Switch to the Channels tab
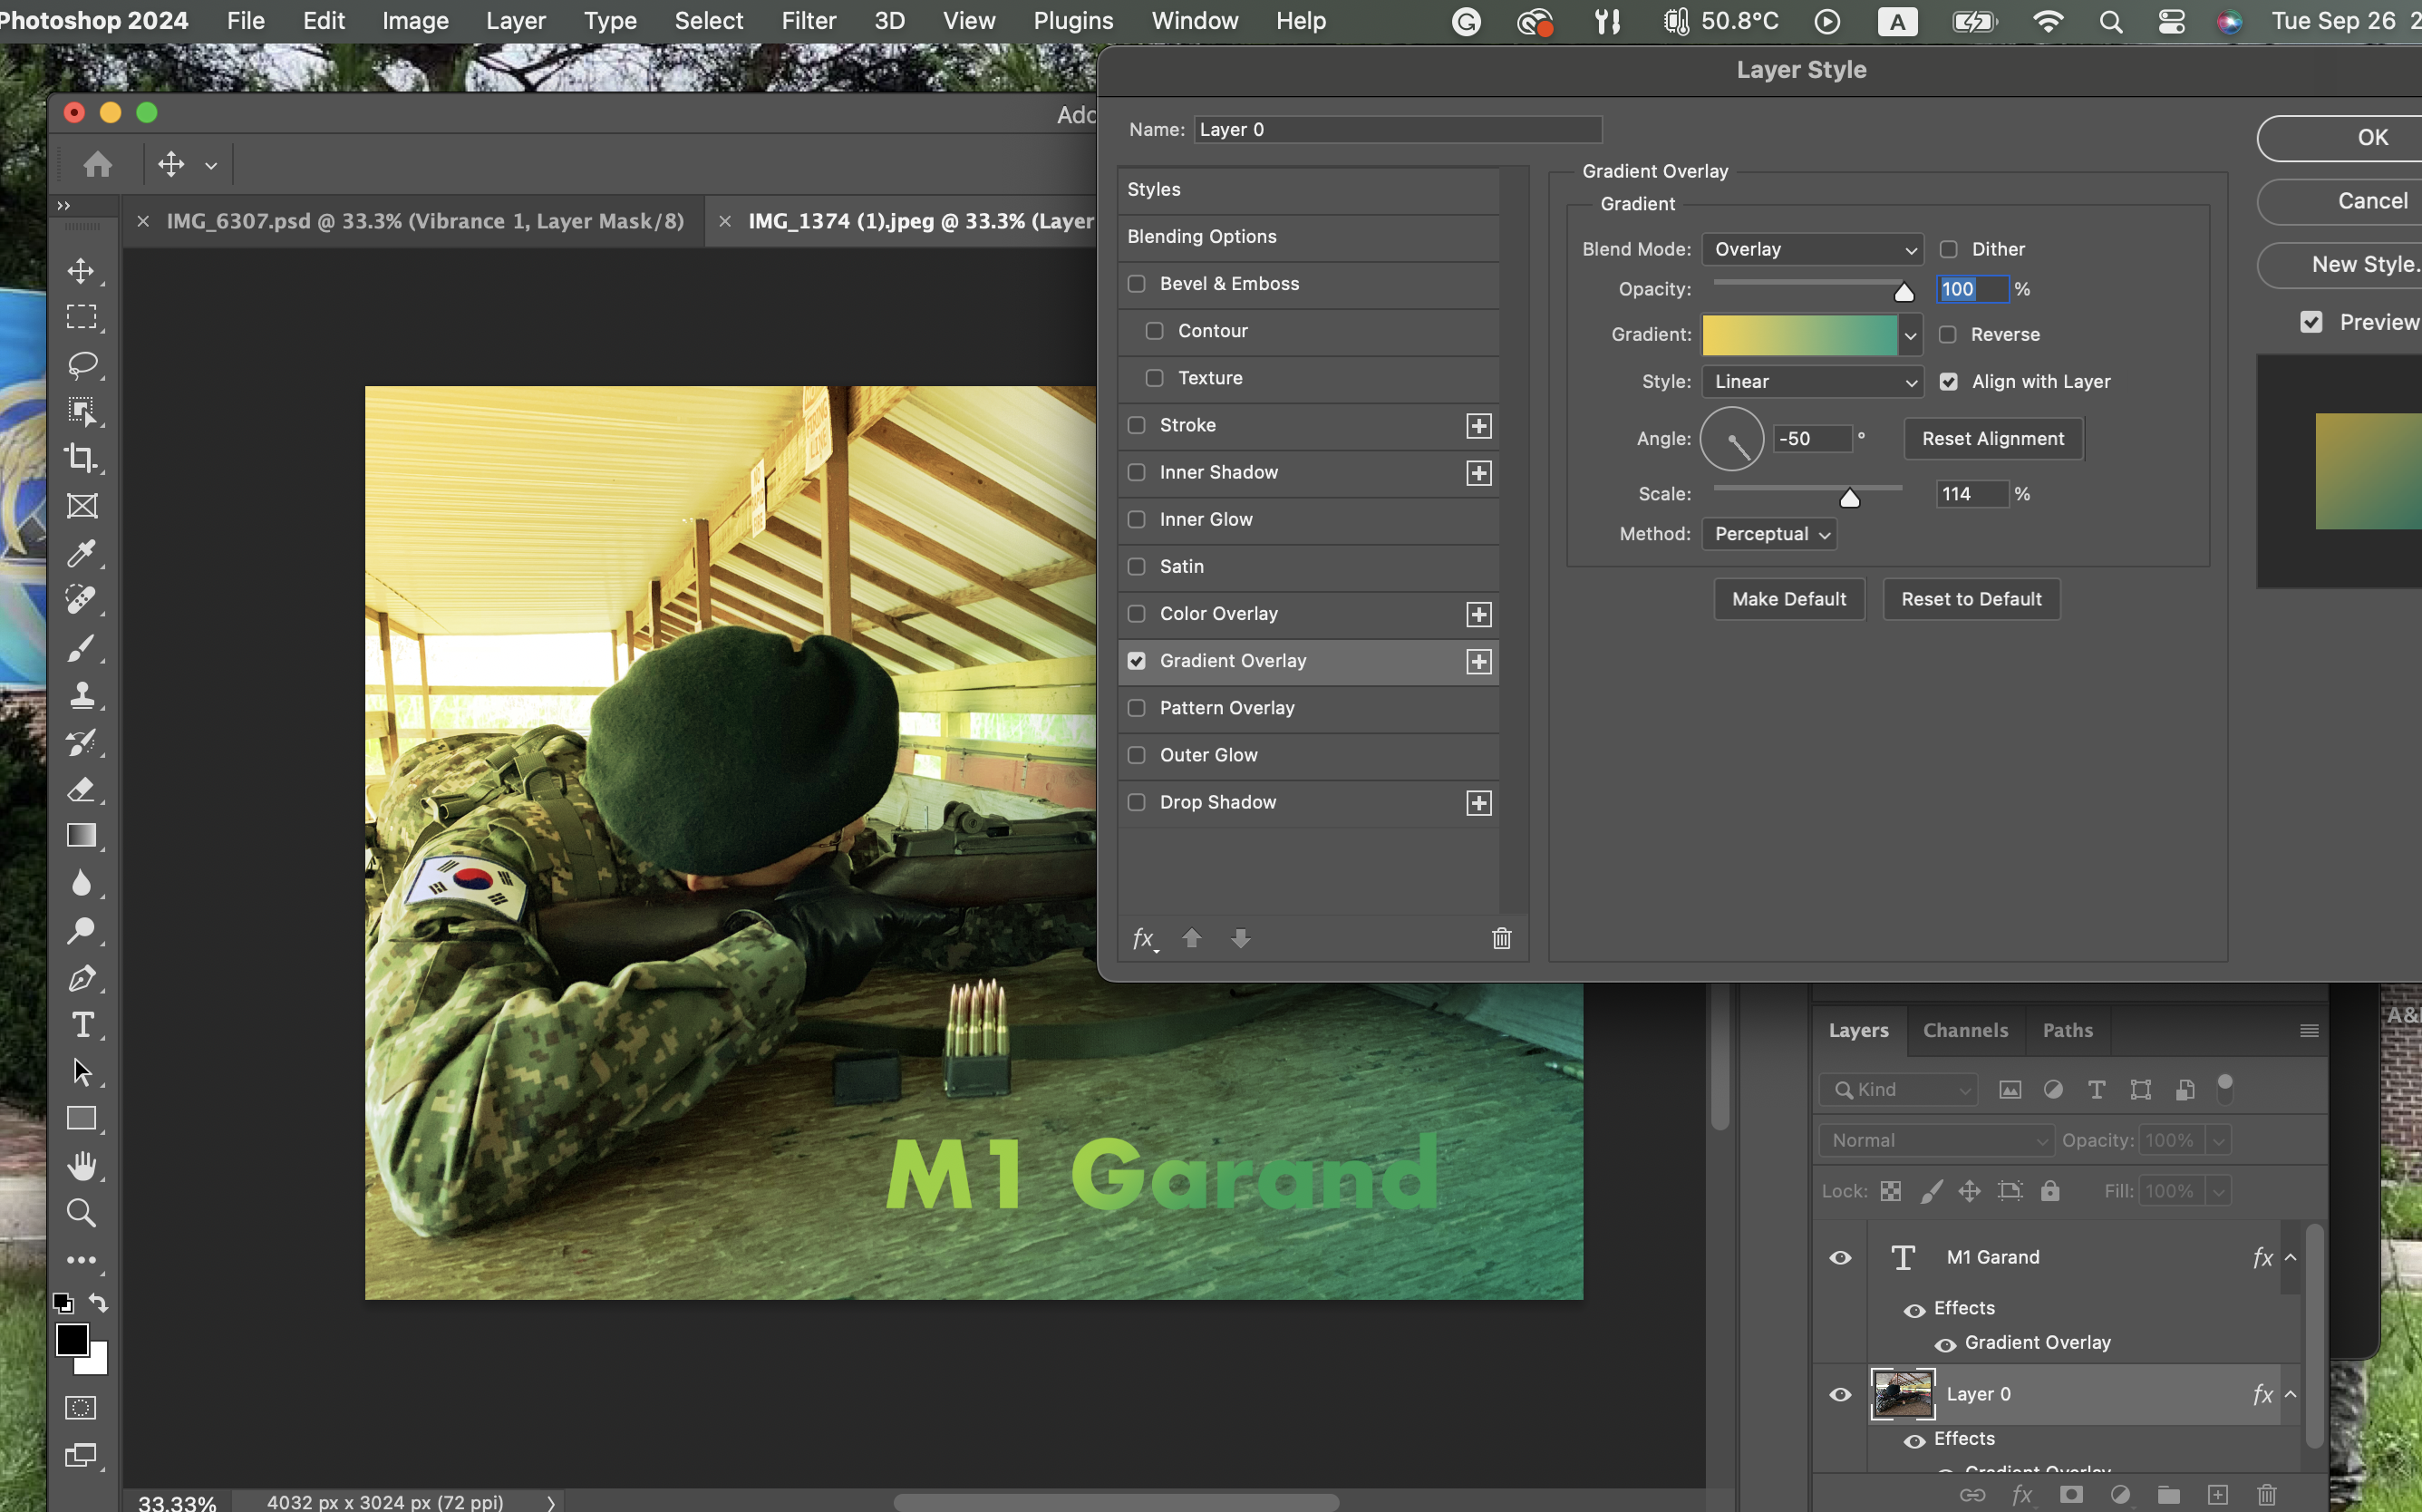This screenshot has width=2422, height=1512. click(1965, 1030)
